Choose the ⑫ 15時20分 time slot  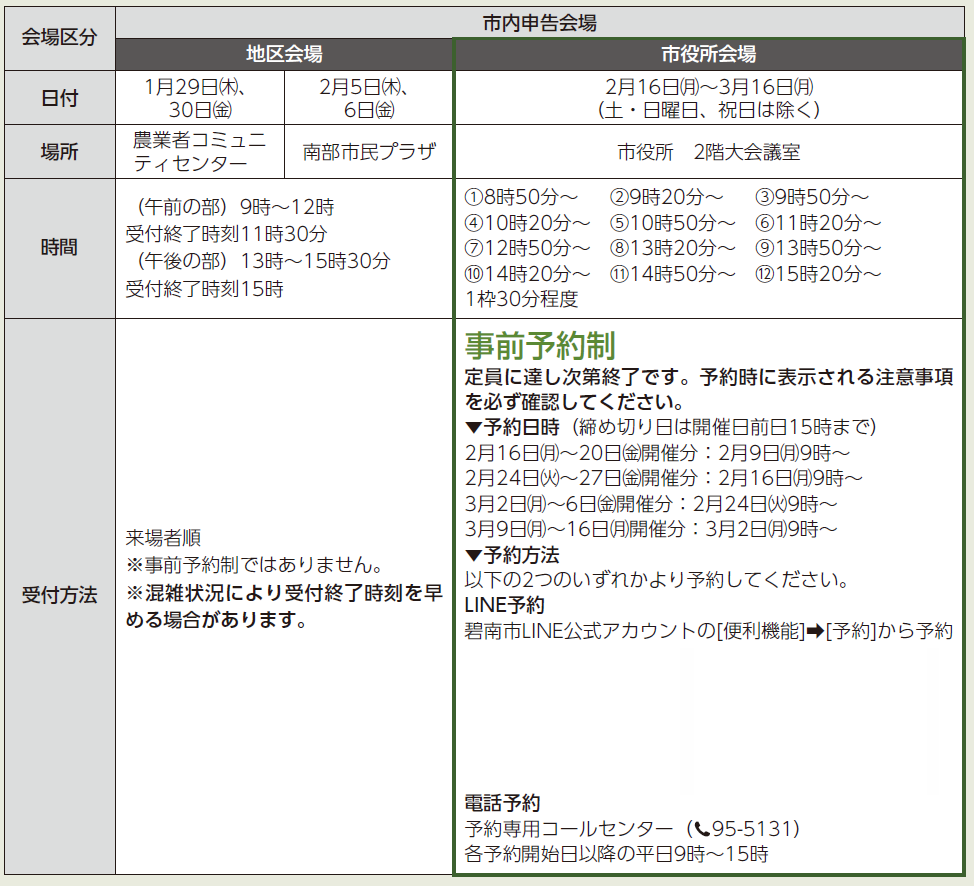(818, 273)
